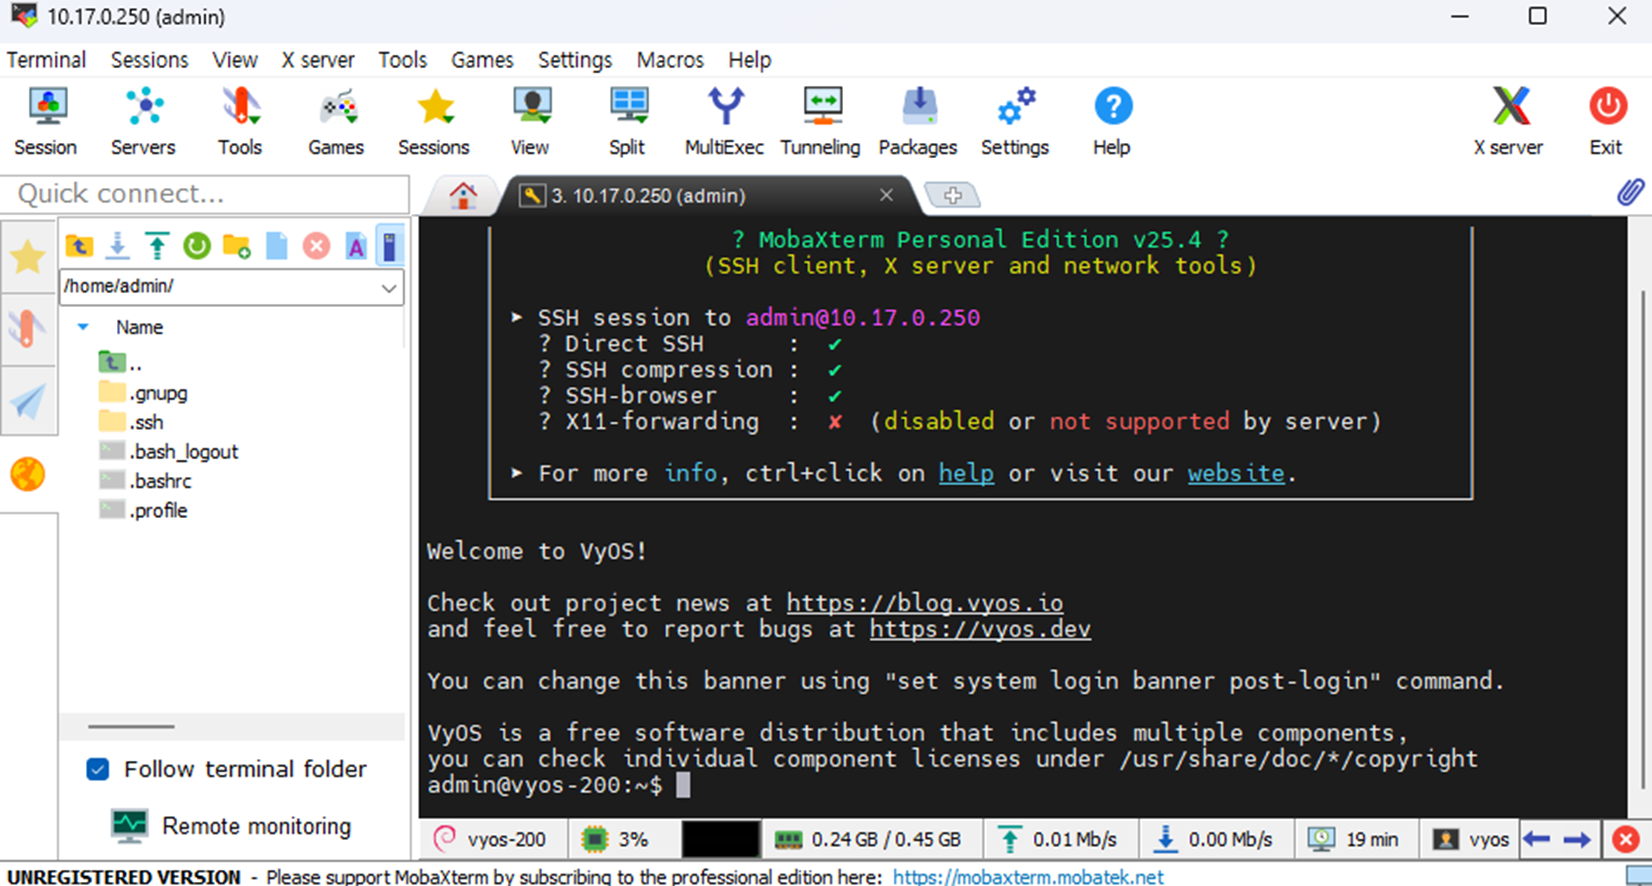Click the Packages toolbar icon

[x=918, y=121]
